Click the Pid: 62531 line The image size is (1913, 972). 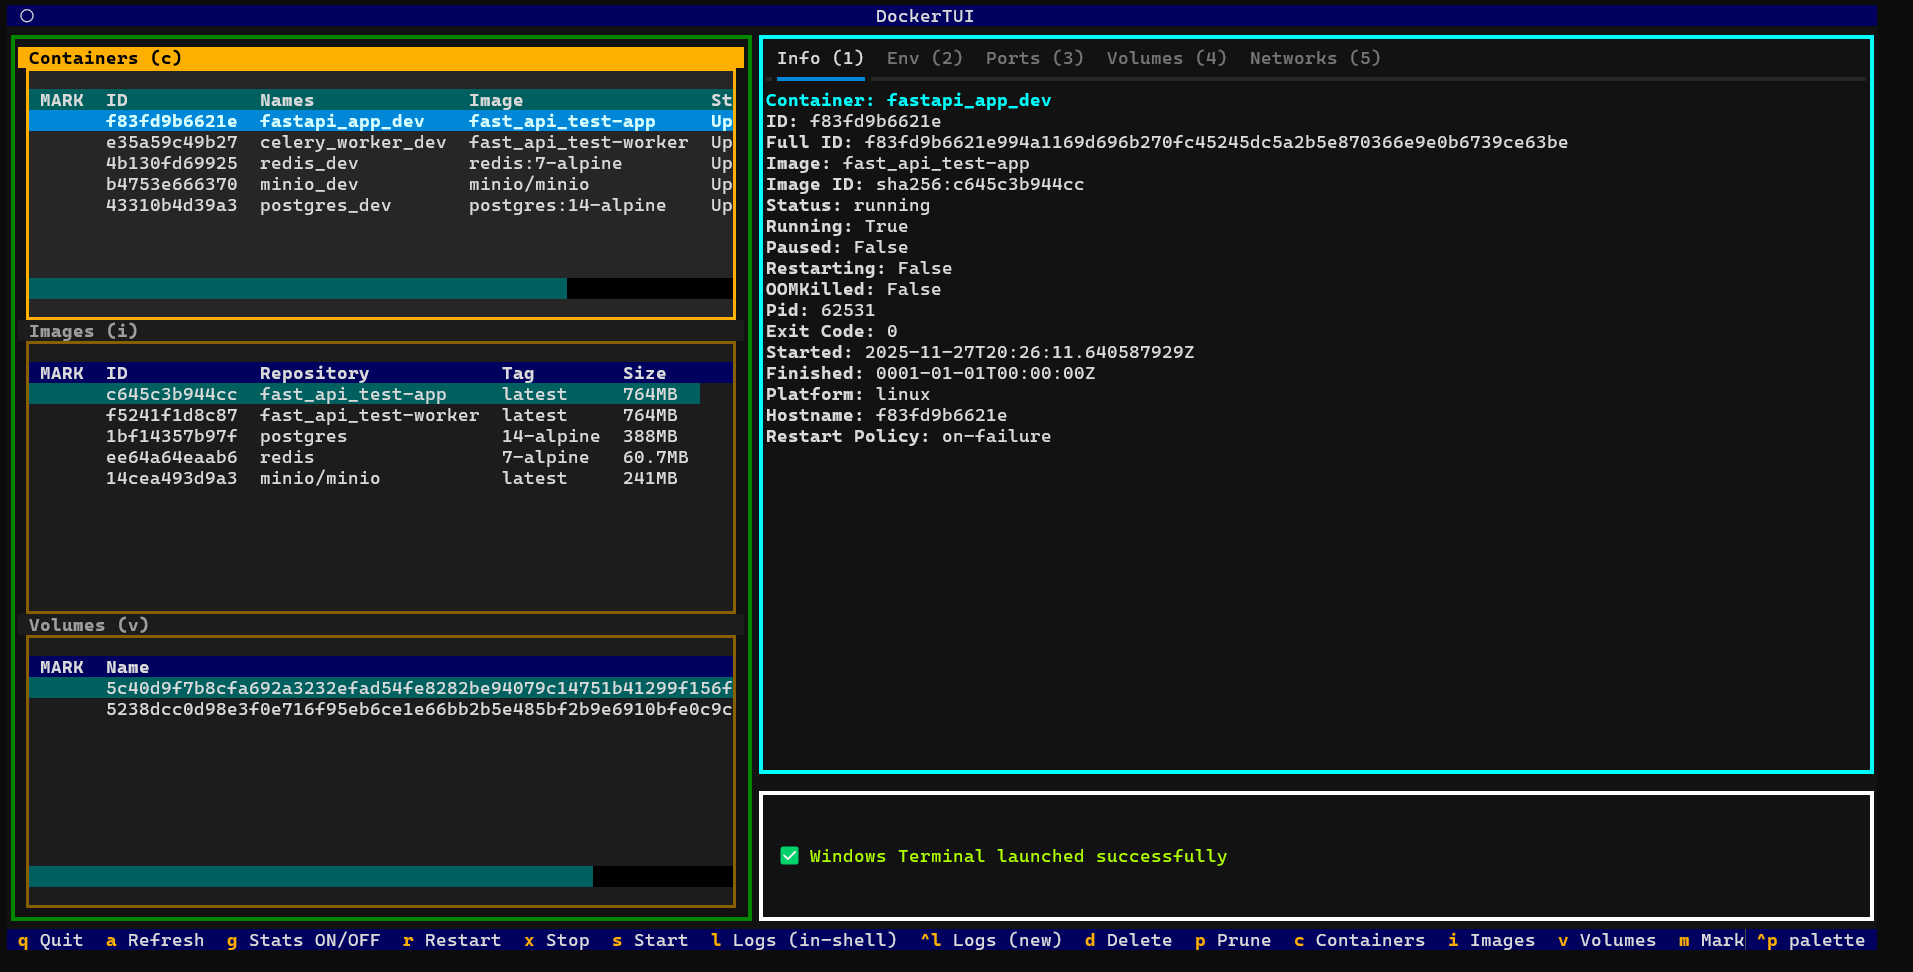(820, 310)
